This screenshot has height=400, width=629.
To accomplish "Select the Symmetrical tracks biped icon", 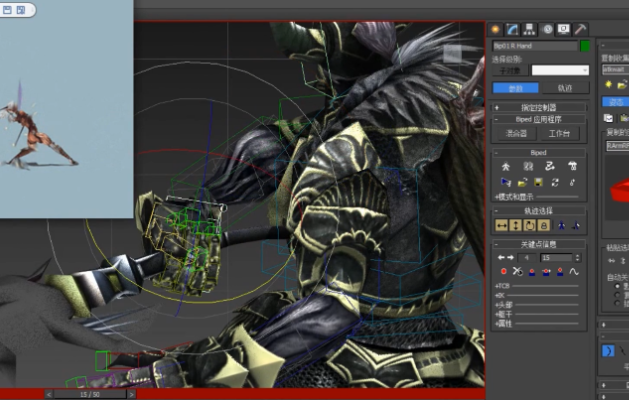I will (562, 225).
